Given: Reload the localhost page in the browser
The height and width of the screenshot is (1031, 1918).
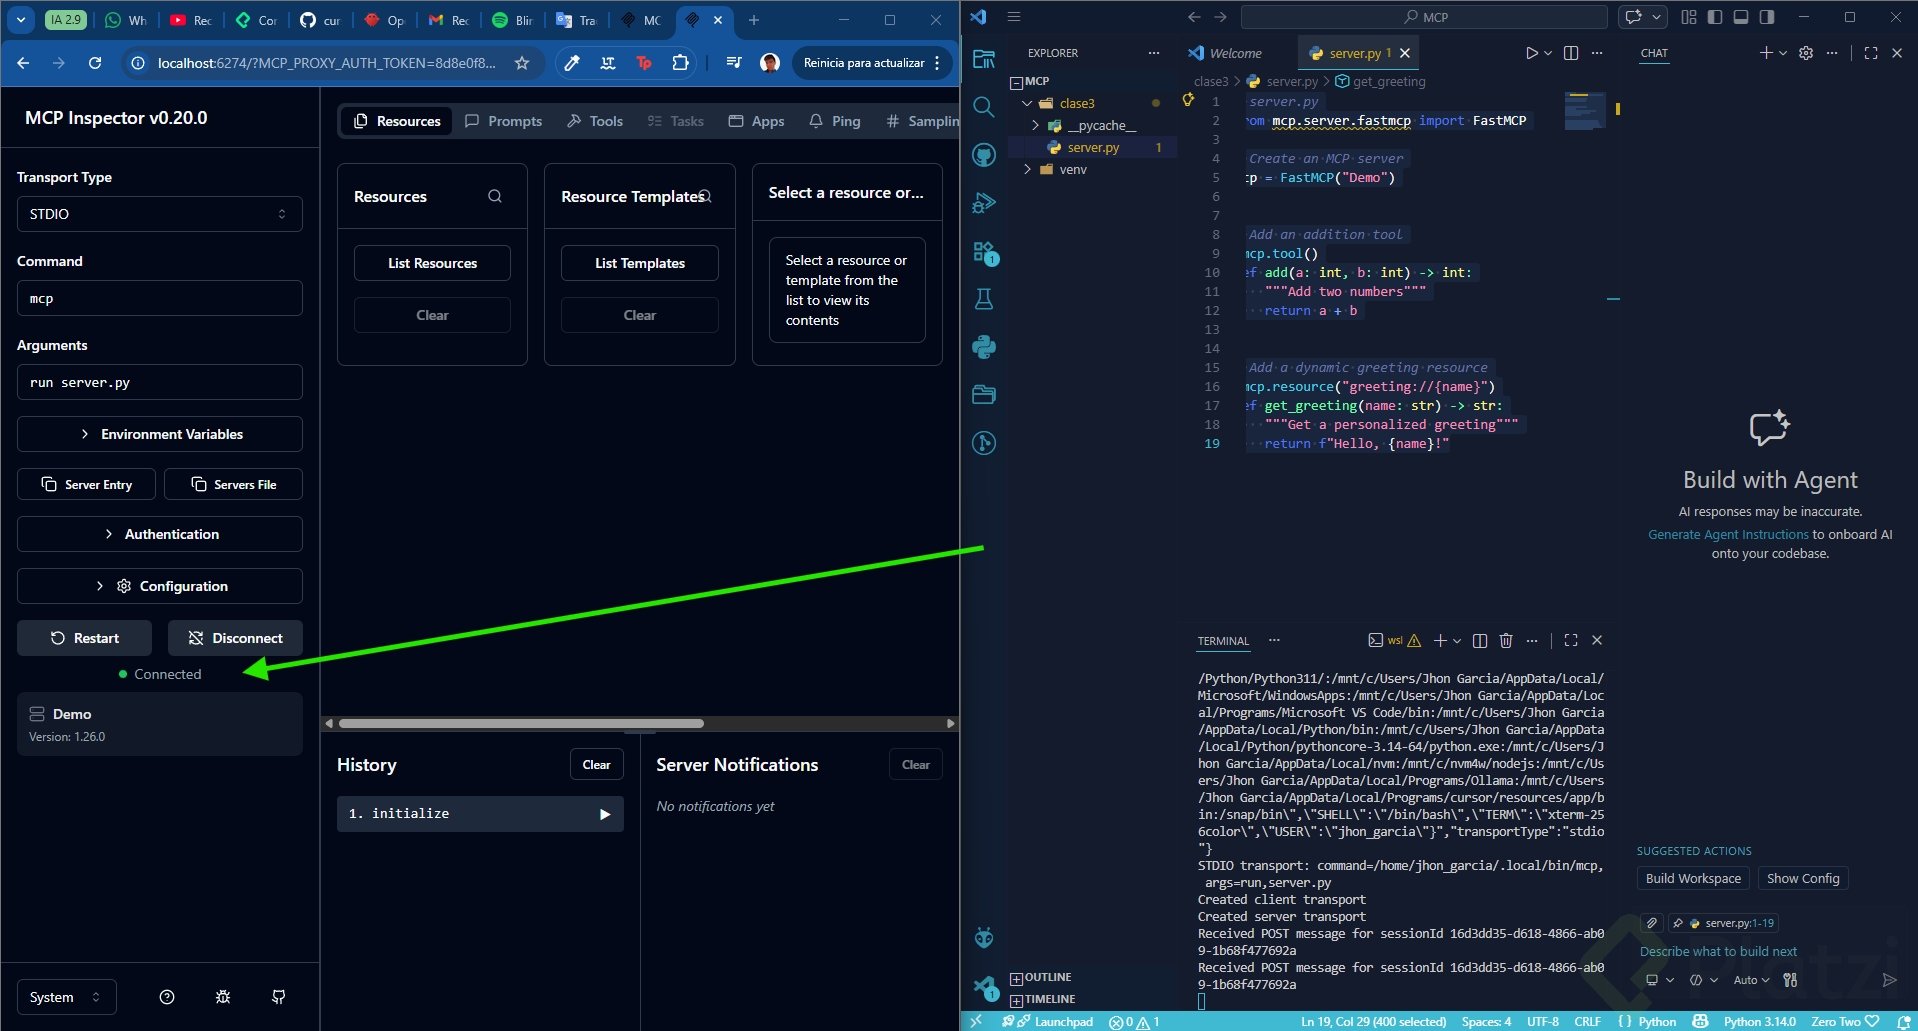Looking at the screenshot, I should [95, 63].
